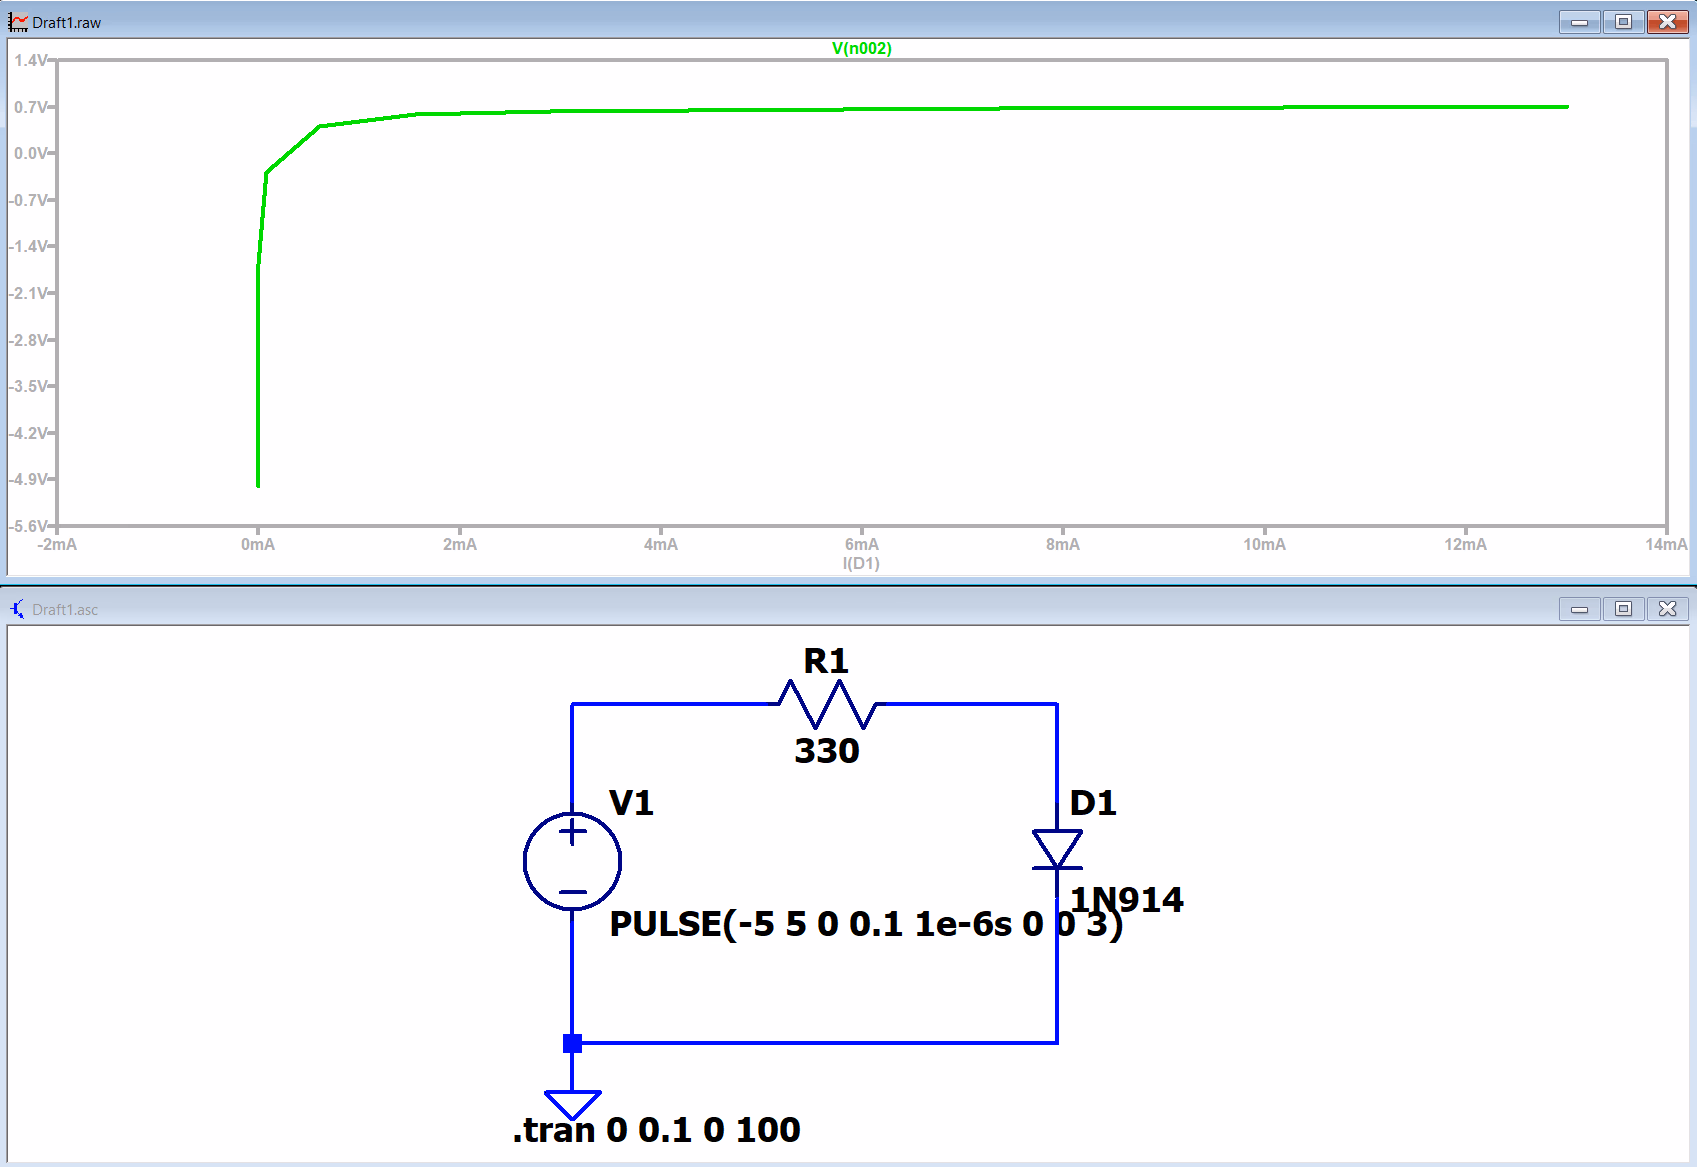
Task: Click the blue wire junction square node
Action: [x=572, y=1043]
